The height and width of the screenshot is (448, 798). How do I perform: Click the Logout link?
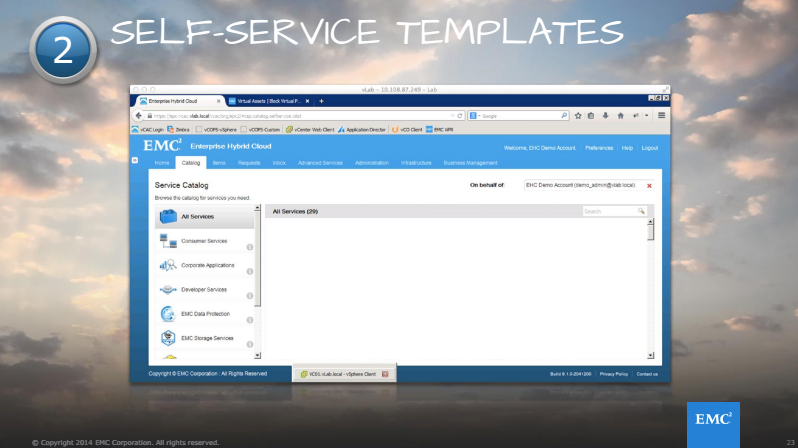[649, 148]
